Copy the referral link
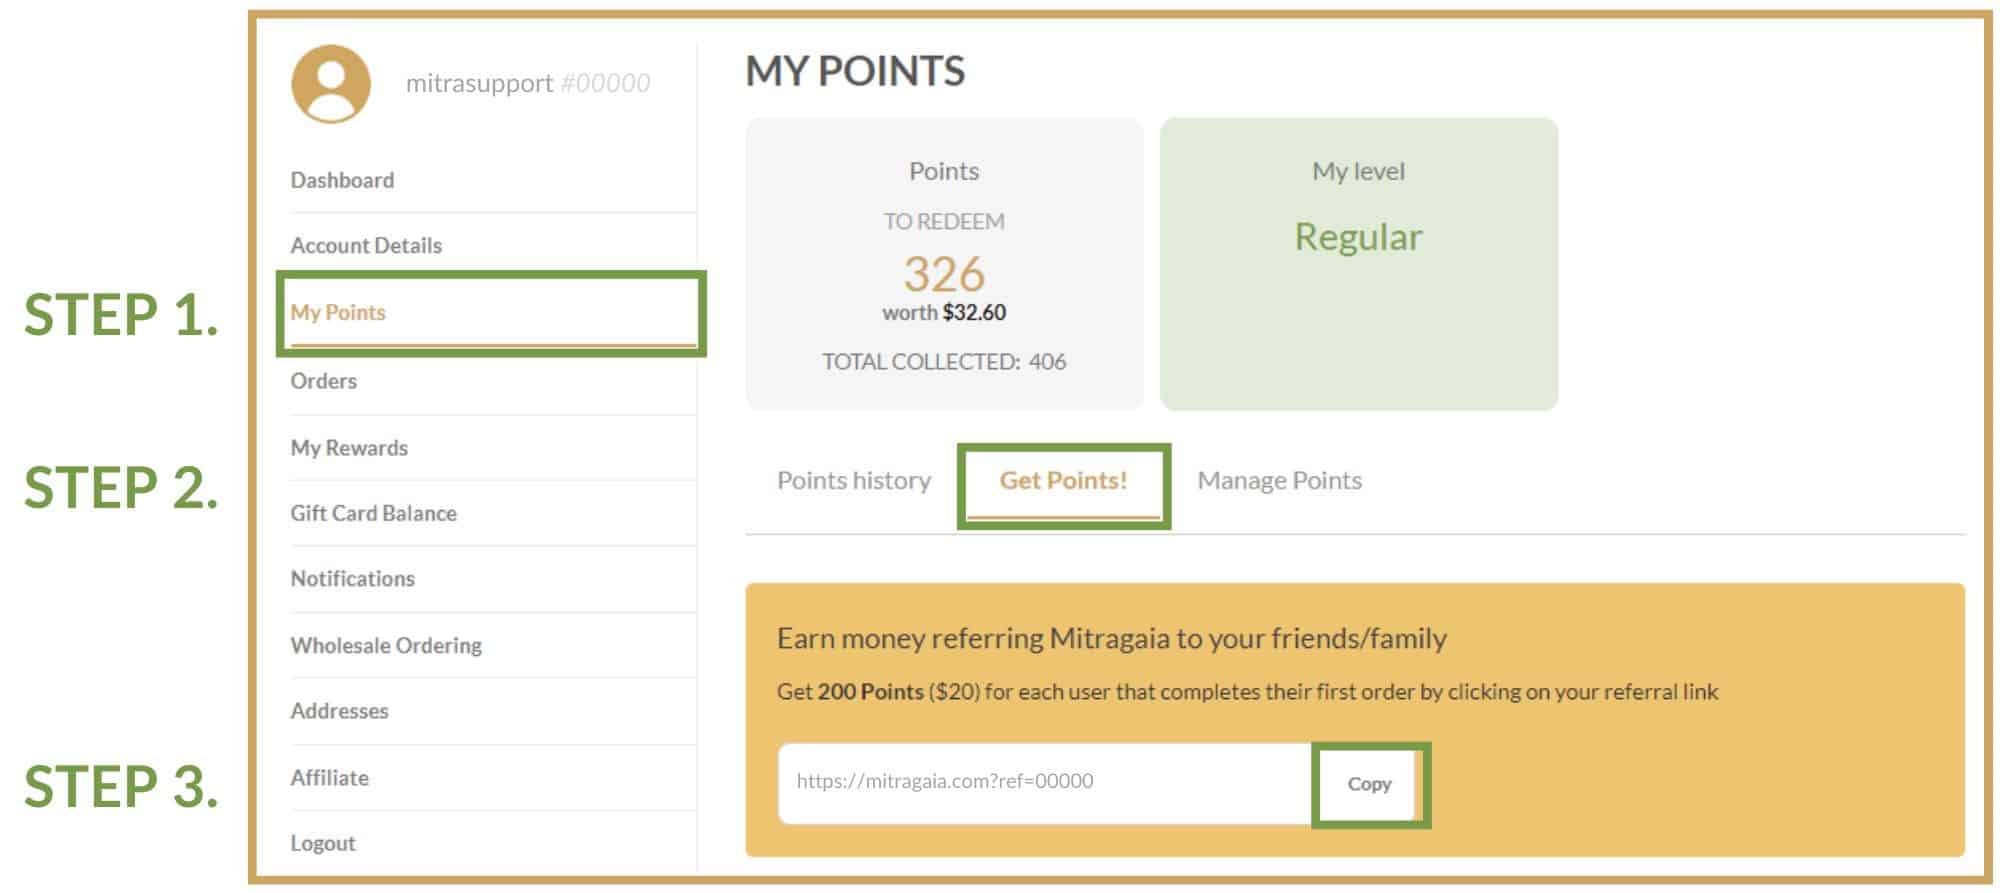 tap(1369, 784)
